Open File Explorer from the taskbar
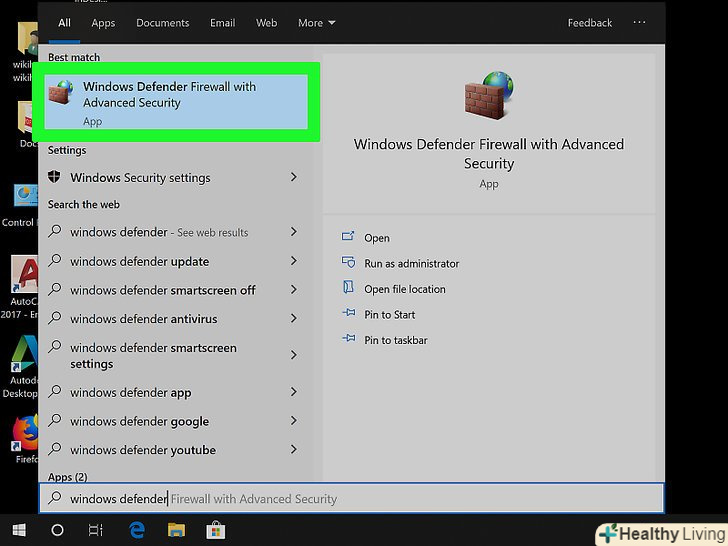 click(176, 530)
